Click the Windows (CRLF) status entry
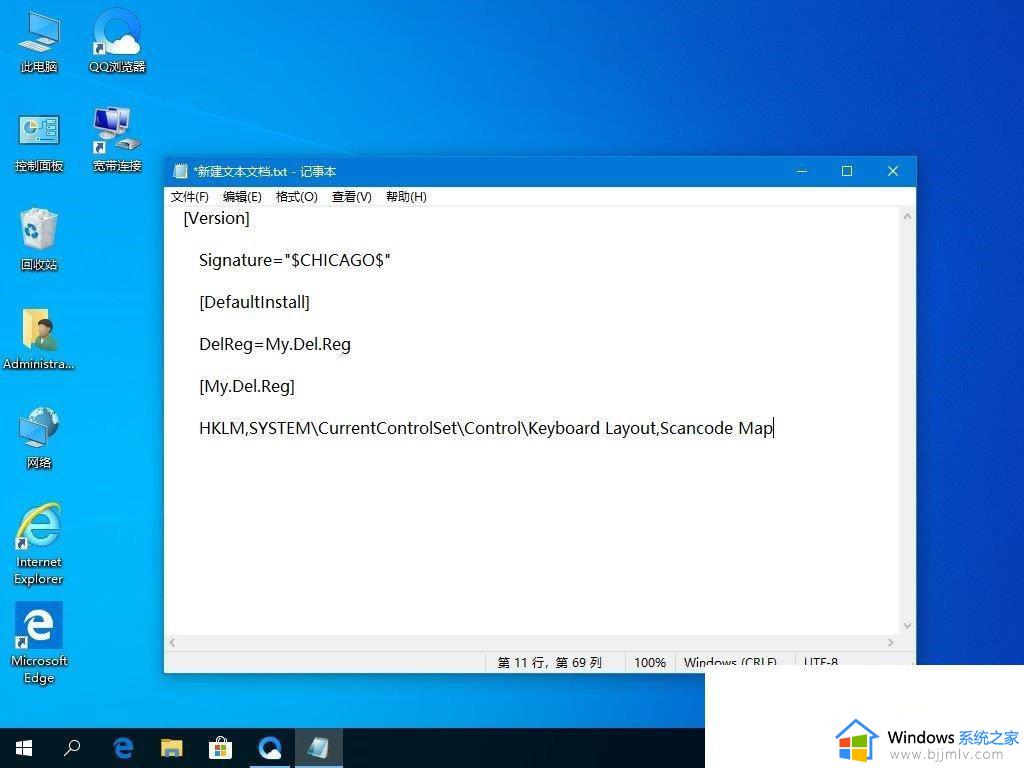 [730, 661]
